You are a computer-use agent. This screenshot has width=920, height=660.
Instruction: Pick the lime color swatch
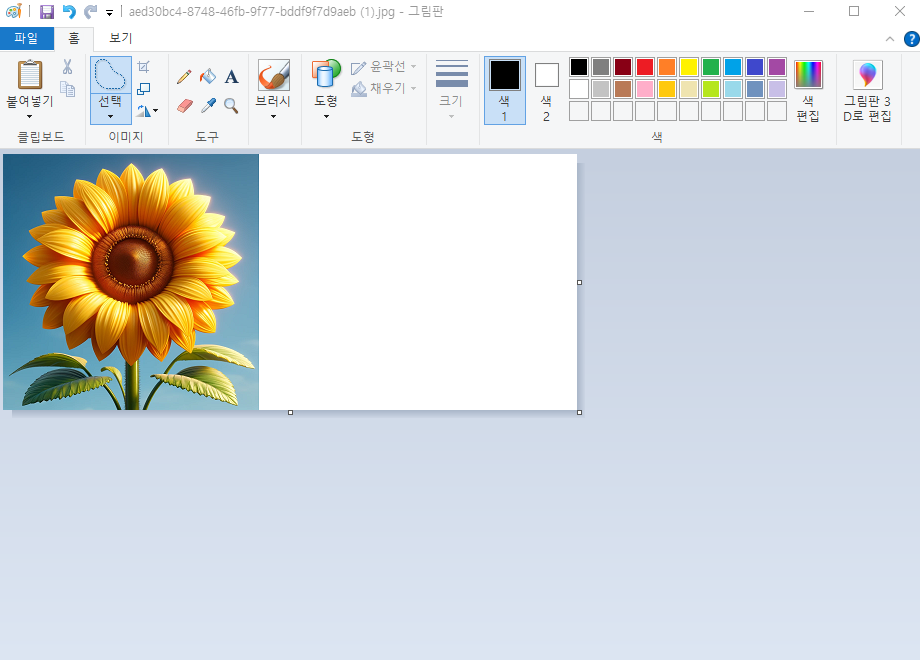(711, 89)
